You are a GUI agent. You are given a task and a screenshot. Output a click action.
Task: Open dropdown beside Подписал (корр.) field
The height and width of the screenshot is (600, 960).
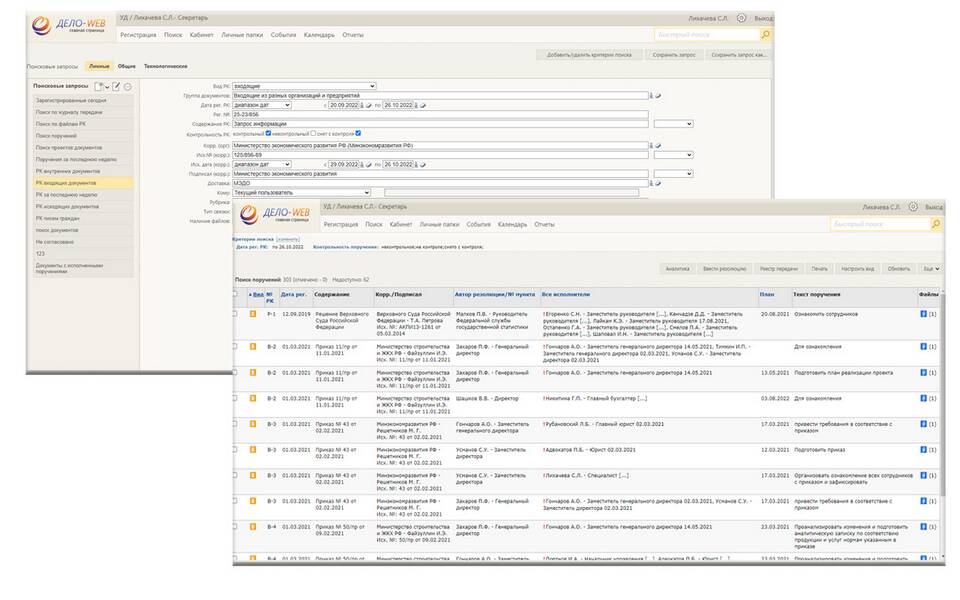(x=673, y=174)
